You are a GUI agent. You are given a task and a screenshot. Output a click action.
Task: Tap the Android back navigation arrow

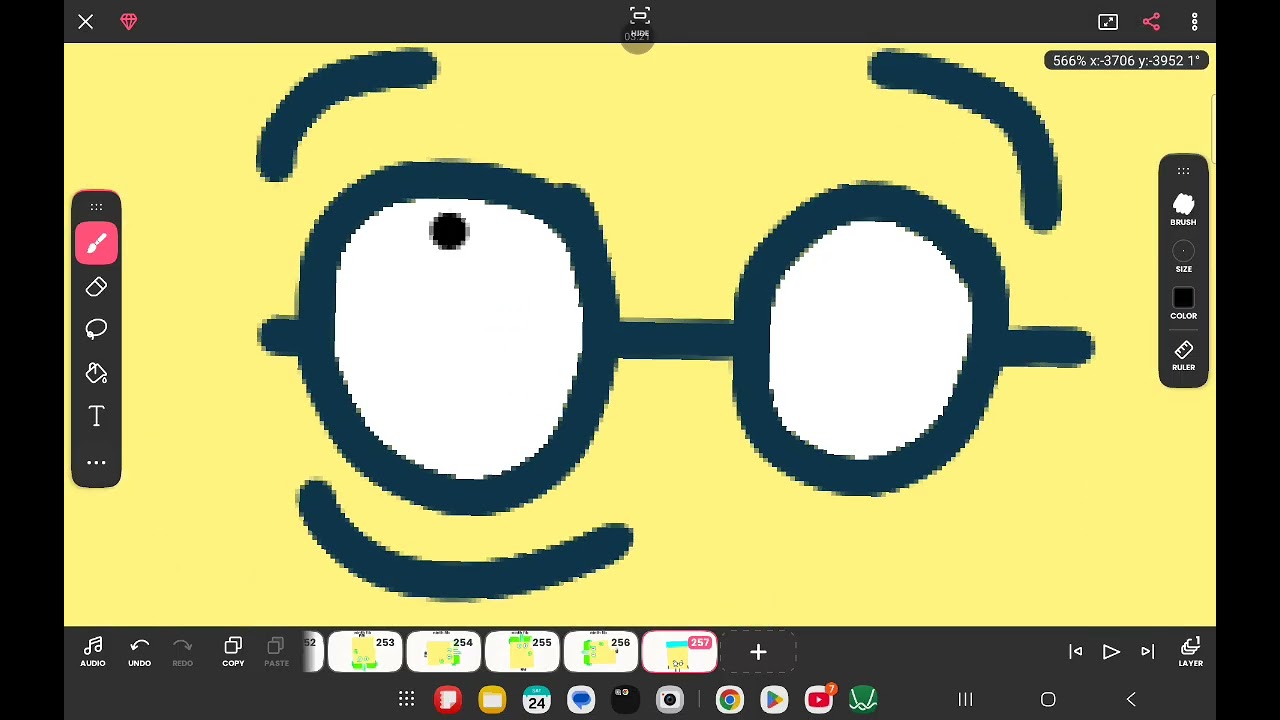pyautogui.click(x=1131, y=699)
